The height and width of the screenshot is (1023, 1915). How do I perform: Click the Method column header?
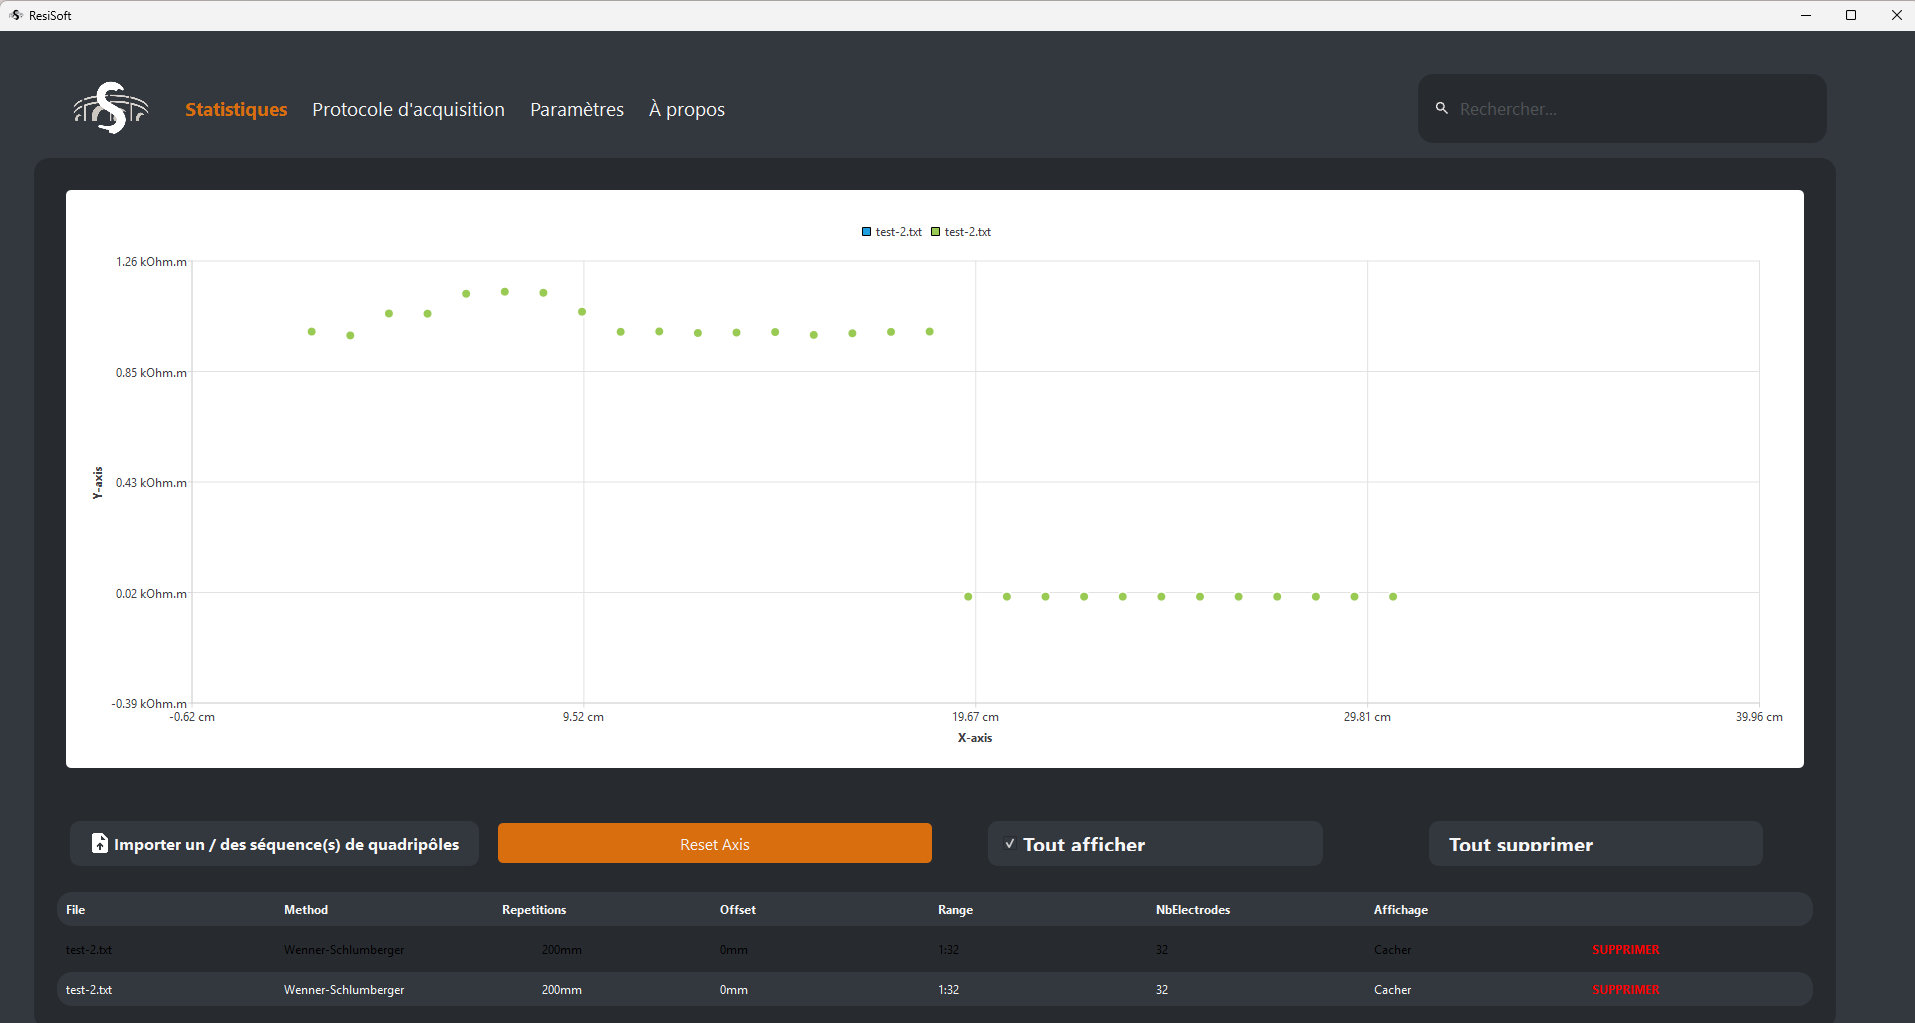(x=306, y=910)
